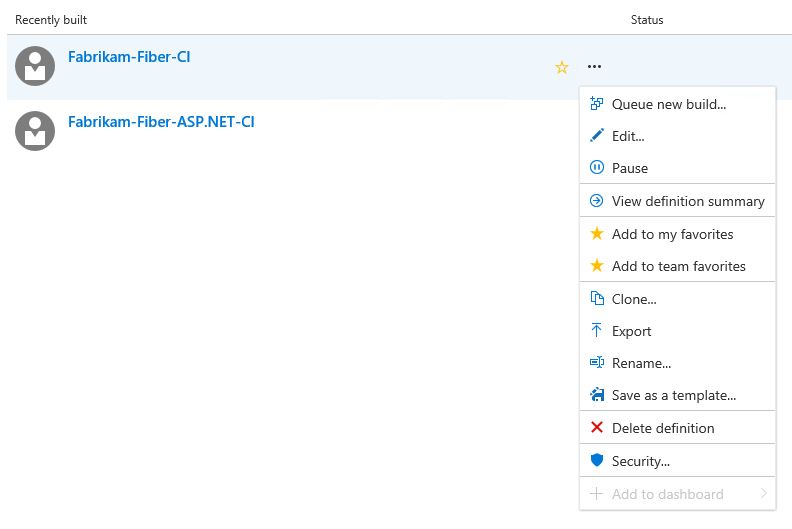The width and height of the screenshot is (792, 529).
Task: Click the Status column header
Action: pyautogui.click(x=647, y=20)
